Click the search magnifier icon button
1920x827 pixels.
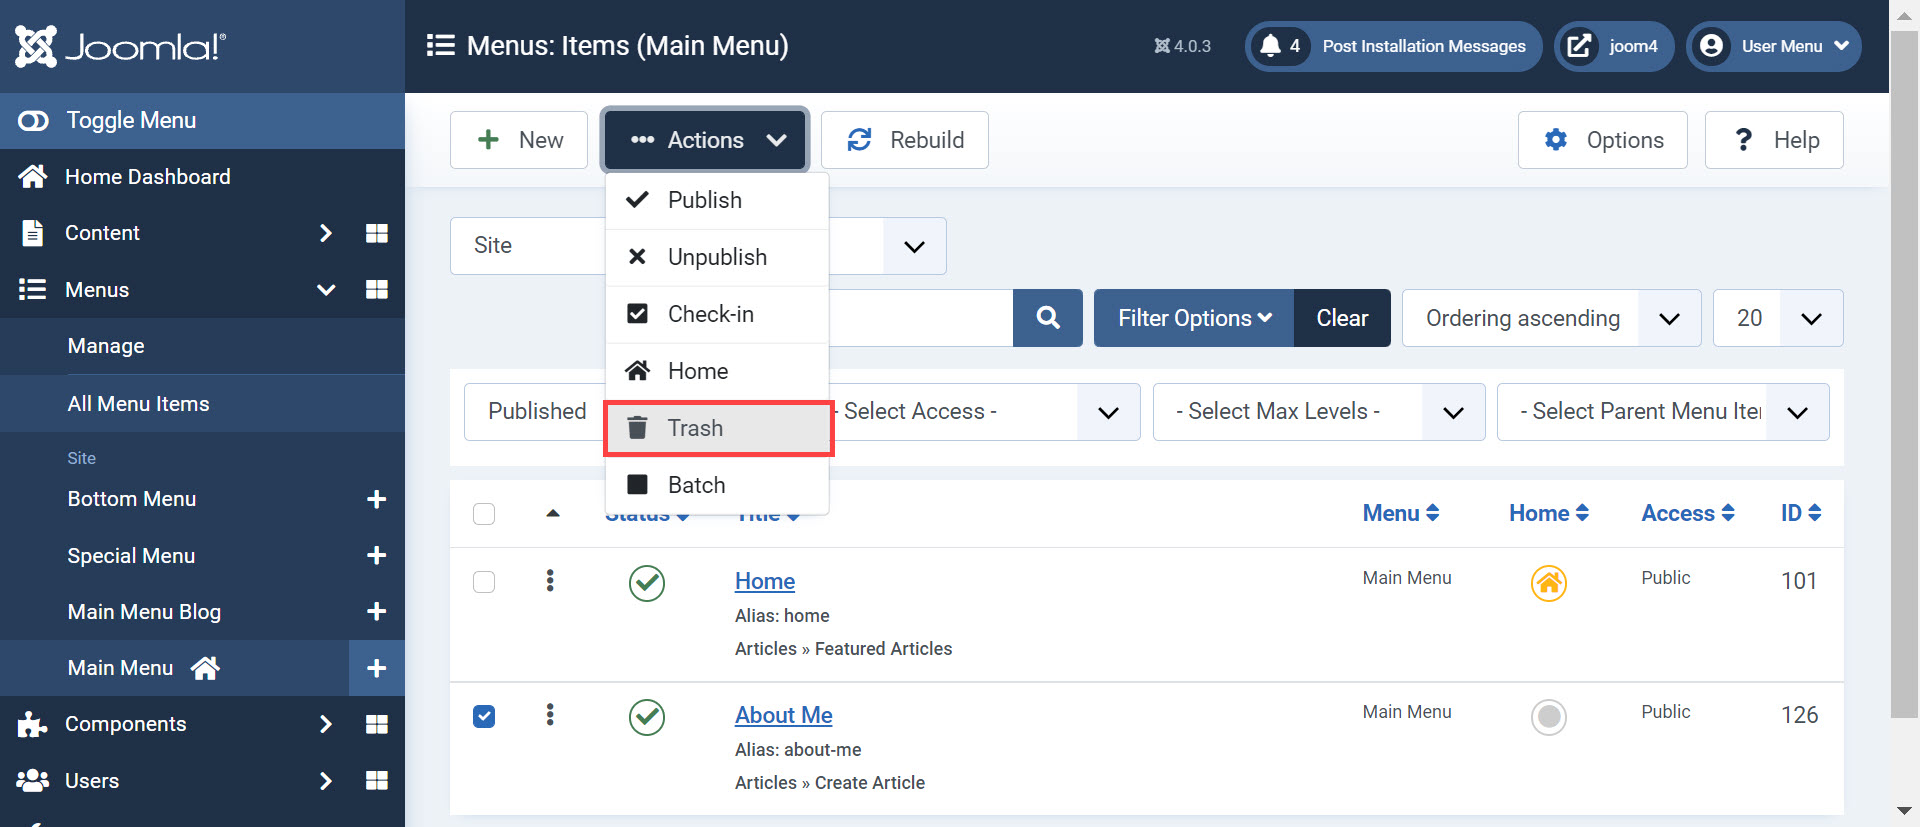click(x=1047, y=318)
